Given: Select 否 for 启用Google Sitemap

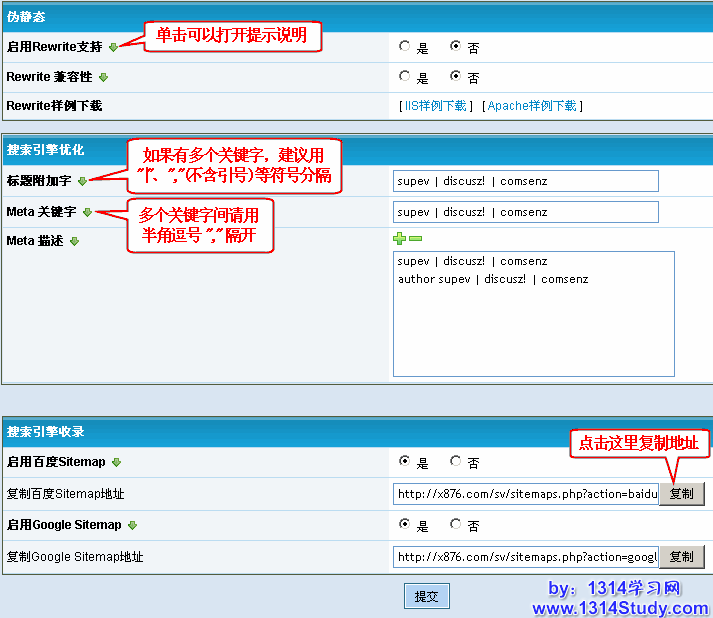Looking at the screenshot, I should (456, 524).
